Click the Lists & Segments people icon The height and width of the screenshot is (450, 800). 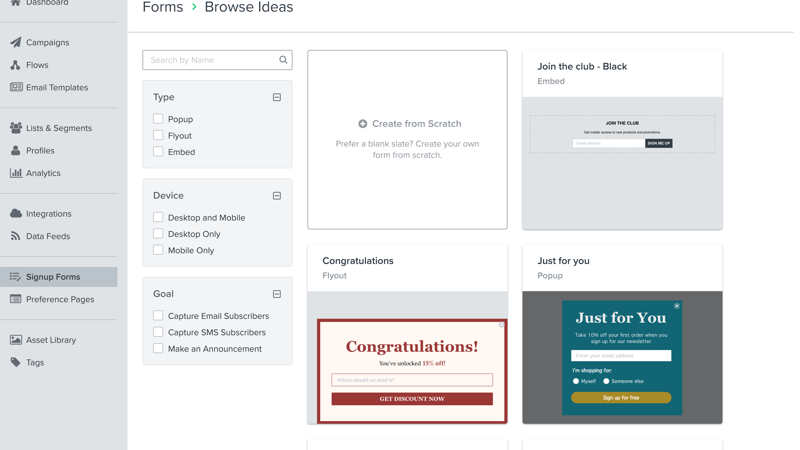click(16, 128)
